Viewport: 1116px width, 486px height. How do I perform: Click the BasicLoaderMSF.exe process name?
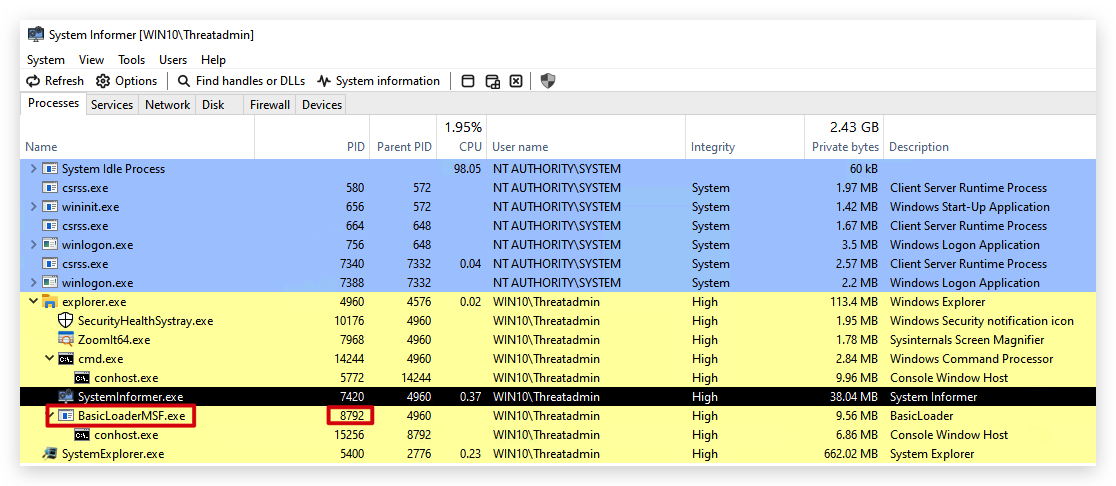click(132, 416)
